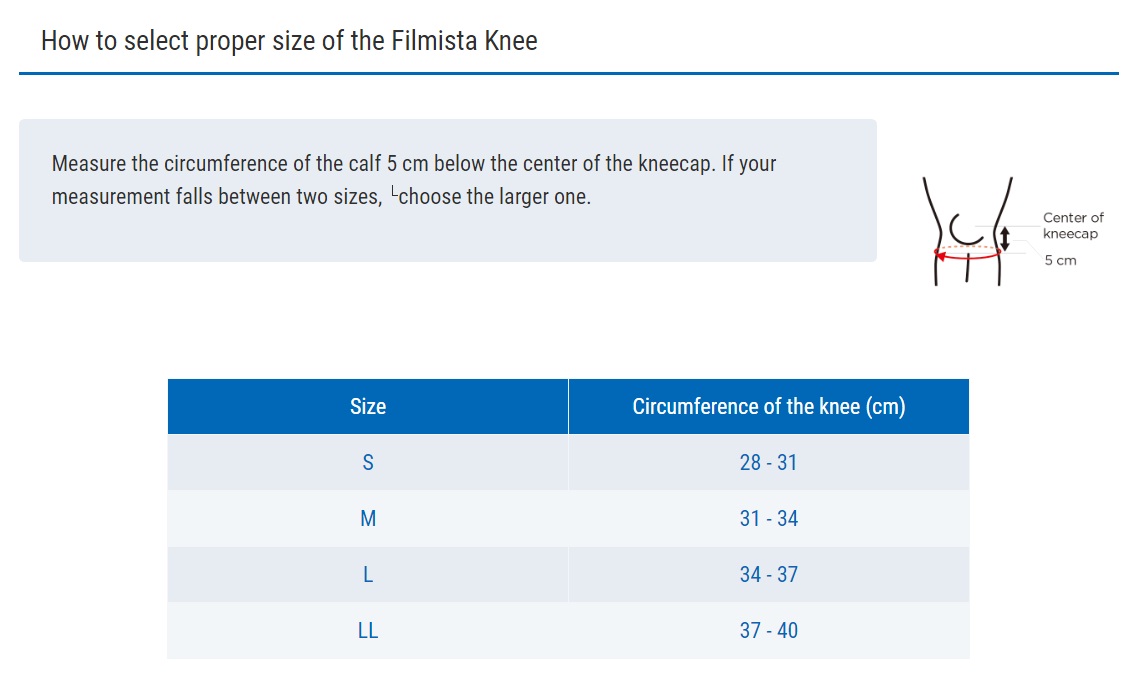The height and width of the screenshot is (691, 1133).
Task: Click the '31 - 34' circumference value
Action: [768, 519]
